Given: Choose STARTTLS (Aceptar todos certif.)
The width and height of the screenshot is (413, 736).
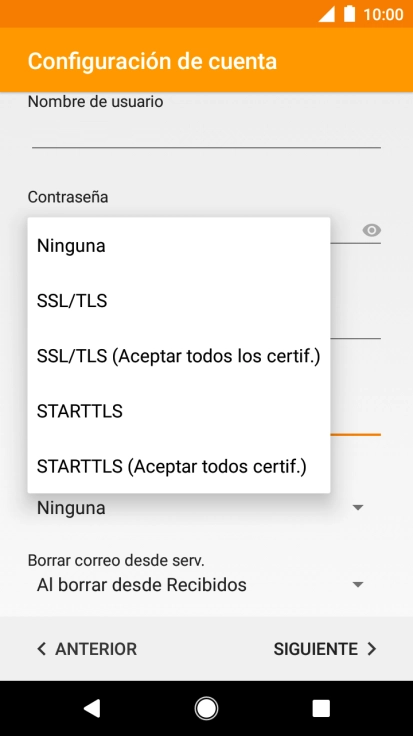Looking at the screenshot, I should (x=179, y=466).
